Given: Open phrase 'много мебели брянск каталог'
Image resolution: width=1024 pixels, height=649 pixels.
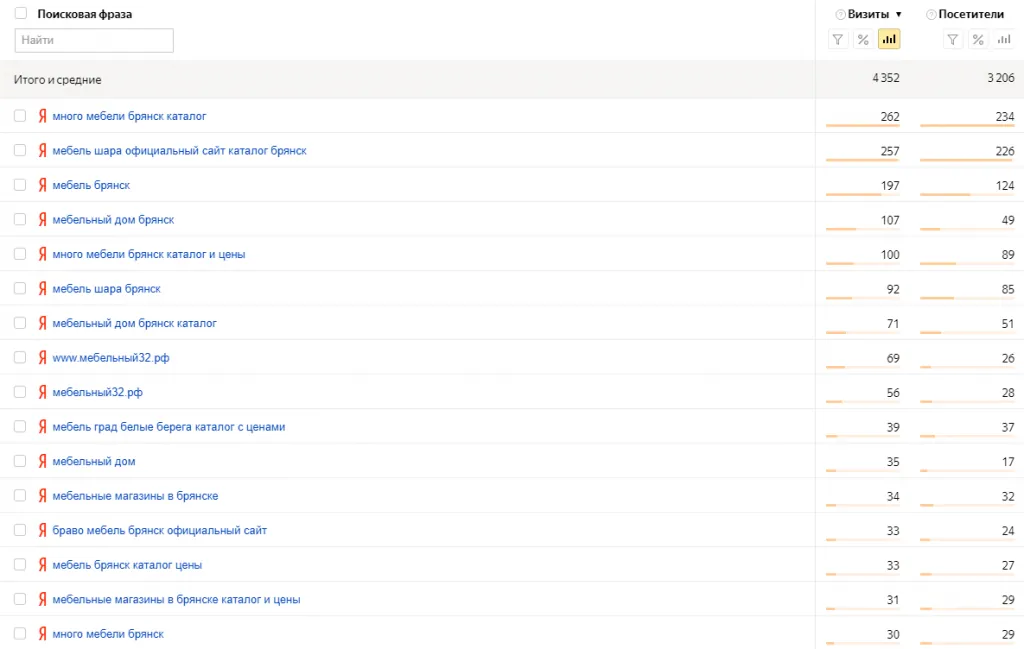Looking at the screenshot, I should (x=129, y=116).
